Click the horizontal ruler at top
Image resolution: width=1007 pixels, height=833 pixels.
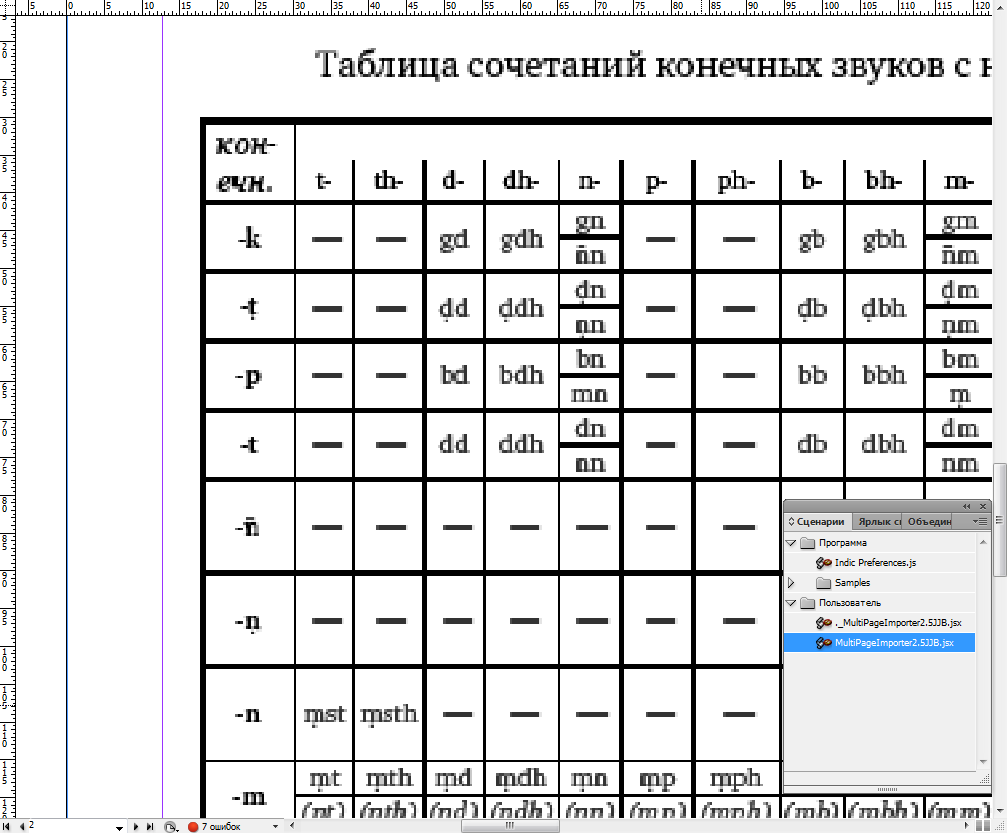coord(504,7)
